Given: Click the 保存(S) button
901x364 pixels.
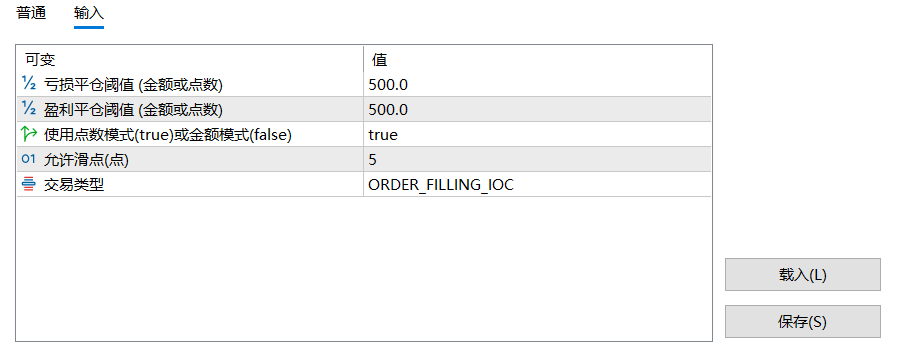Looking at the screenshot, I should (x=802, y=322).
